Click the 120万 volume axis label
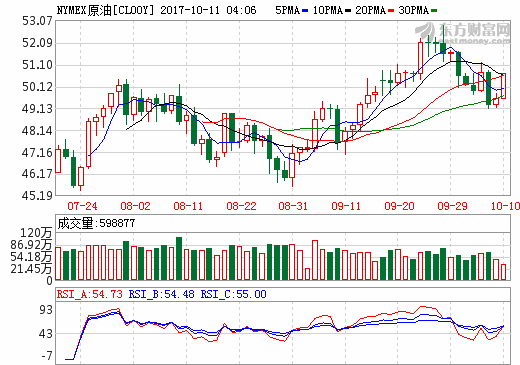Image resolution: width=520 pixels, height=365 pixels. tap(36, 233)
